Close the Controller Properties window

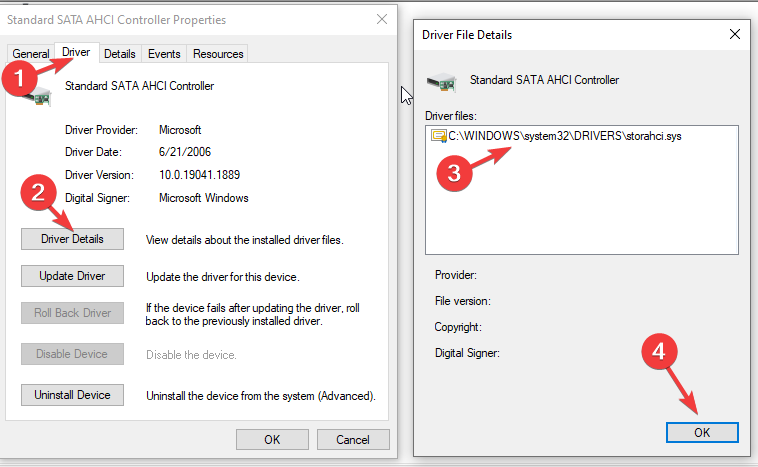(x=382, y=19)
